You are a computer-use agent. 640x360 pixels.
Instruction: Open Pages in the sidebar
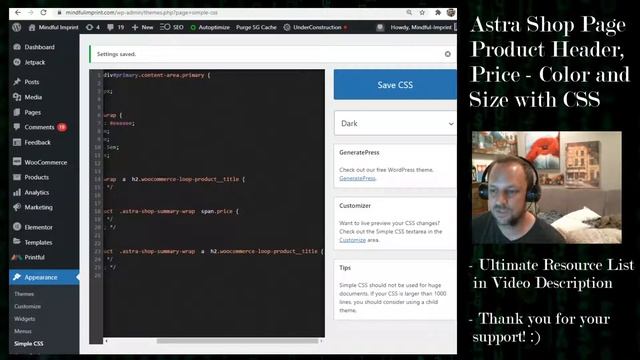point(33,112)
